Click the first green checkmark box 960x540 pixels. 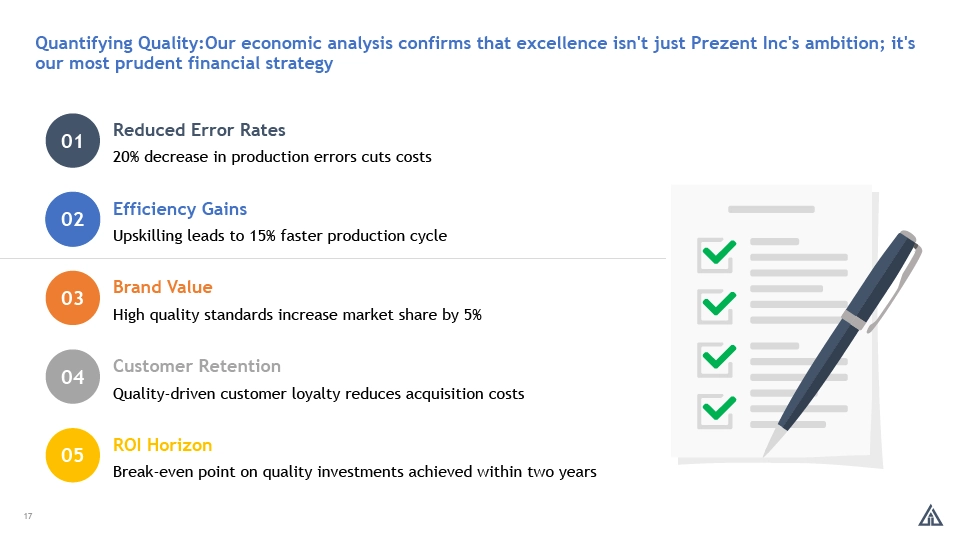pyautogui.click(x=716, y=254)
